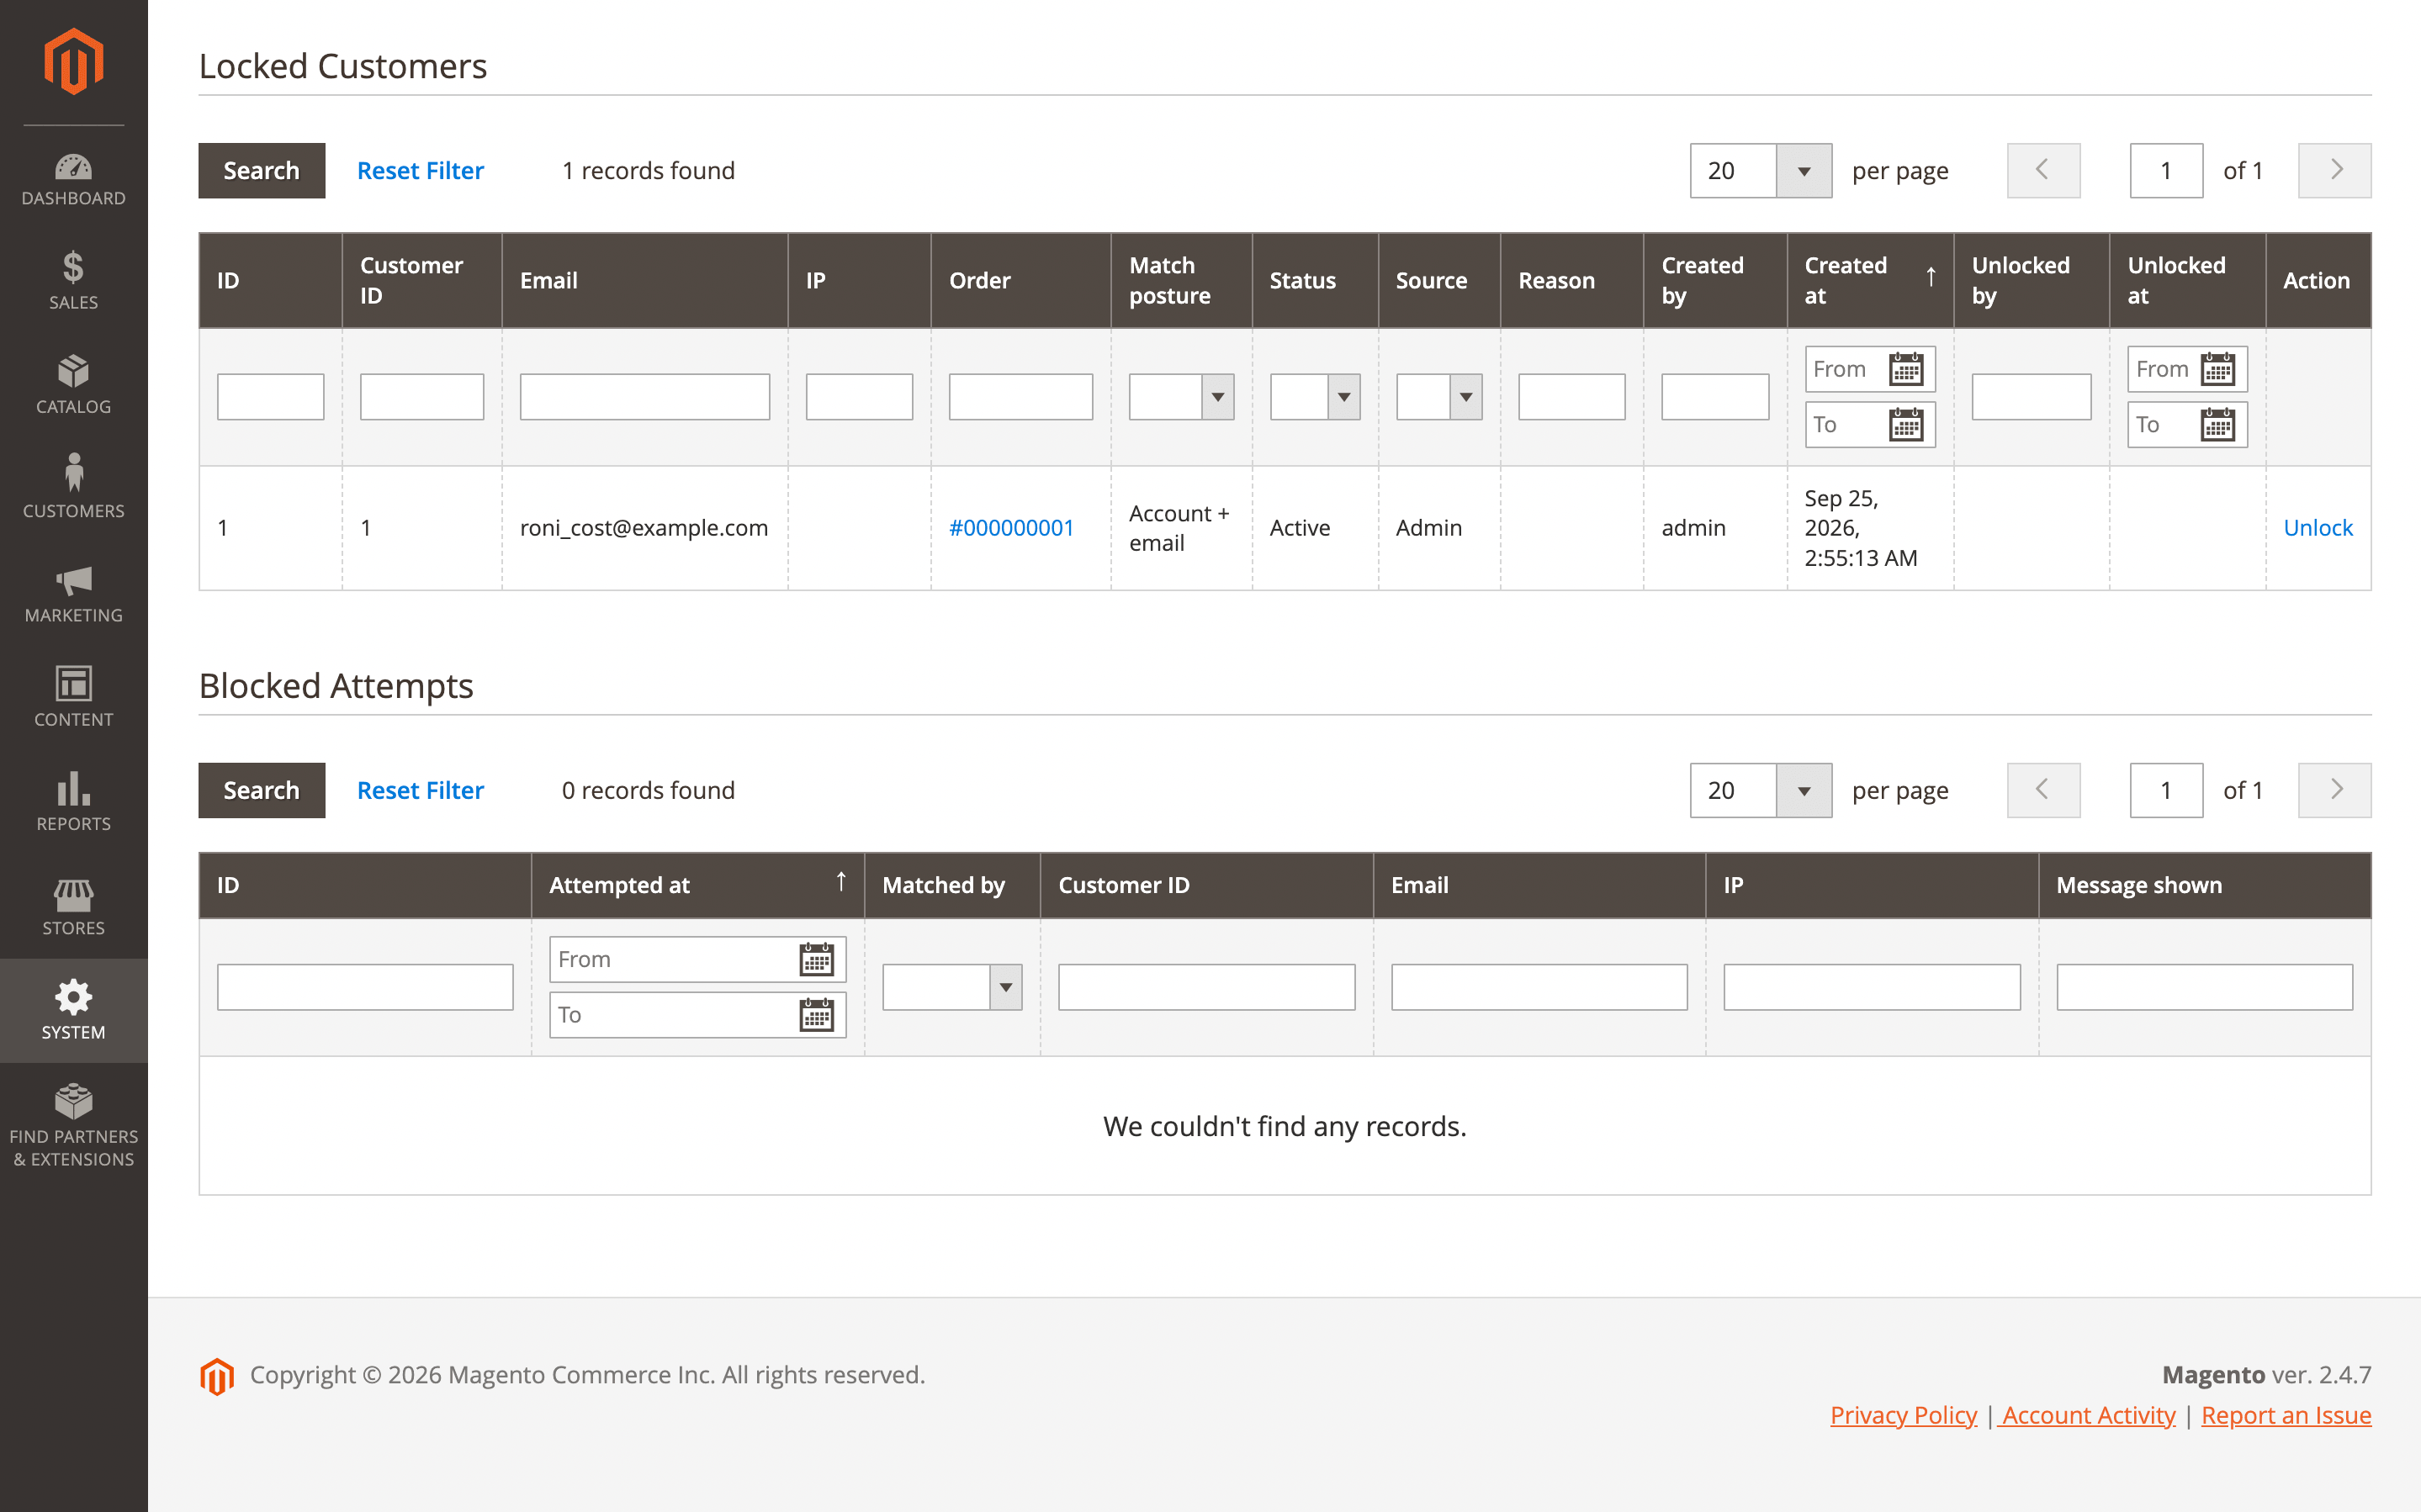Focus the Message shown filter field
Viewport: 2421px width, 1512px height.
(x=2204, y=987)
